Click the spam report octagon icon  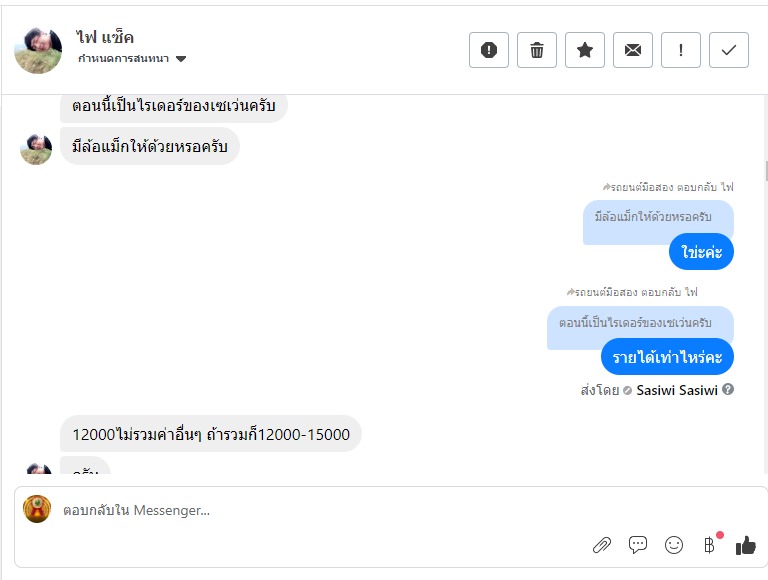coord(489,50)
